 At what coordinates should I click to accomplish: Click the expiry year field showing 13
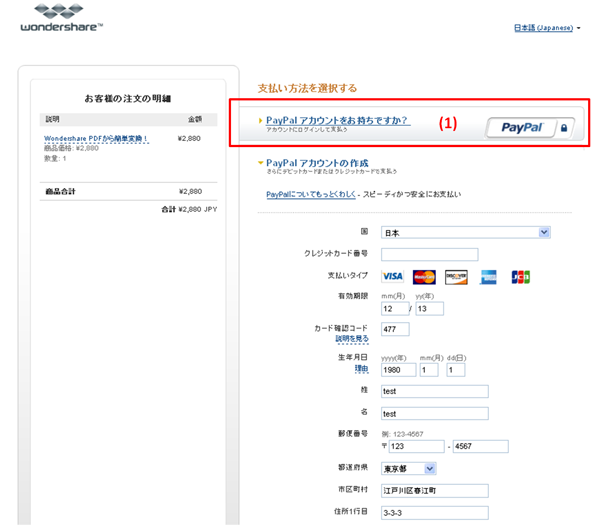(430, 308)
